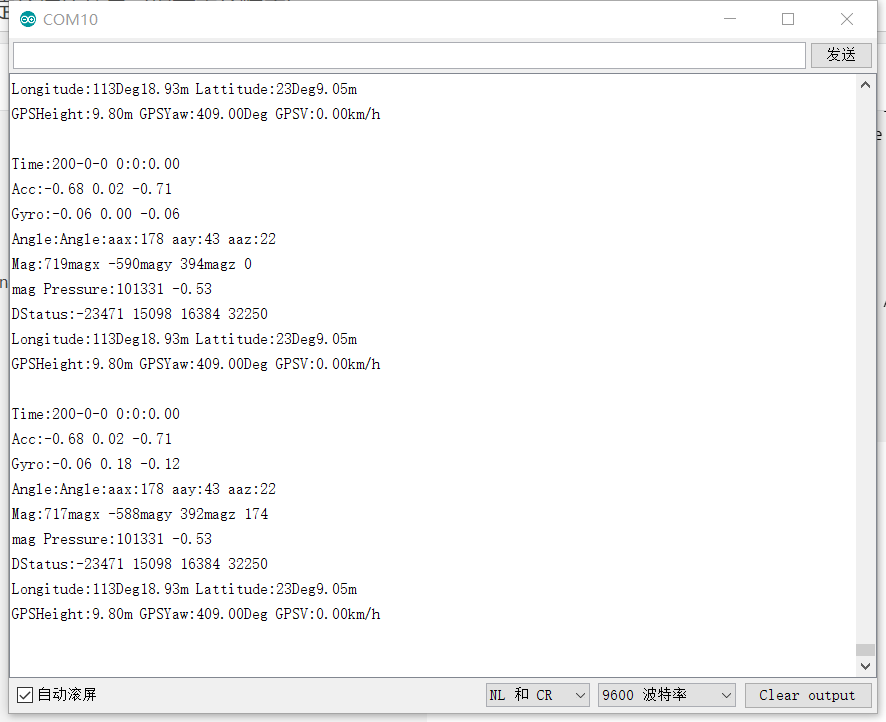Click the scrollbar down arrow
886x722 pixels.
(x=866, y=665)
